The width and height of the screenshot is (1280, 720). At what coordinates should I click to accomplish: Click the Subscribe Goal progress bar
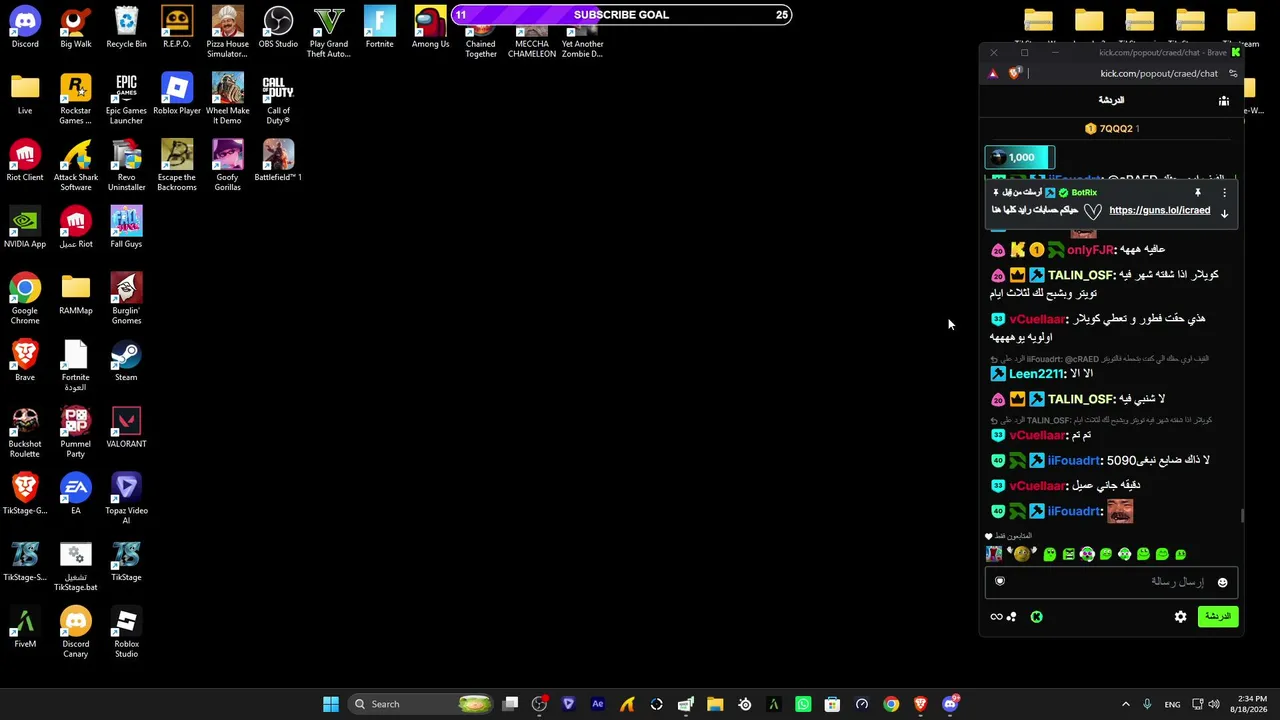coord(621,15)
